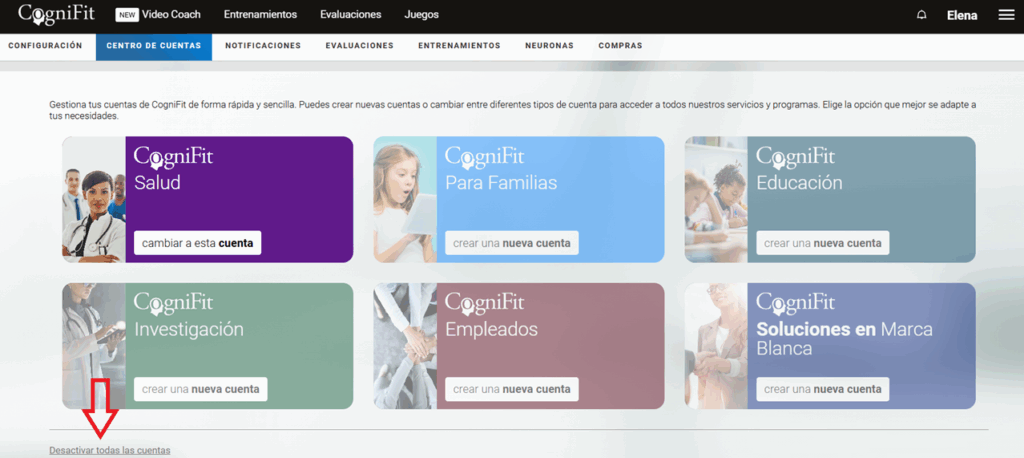Create a new Empleados account
The image size is (1024, 458).
511,389
